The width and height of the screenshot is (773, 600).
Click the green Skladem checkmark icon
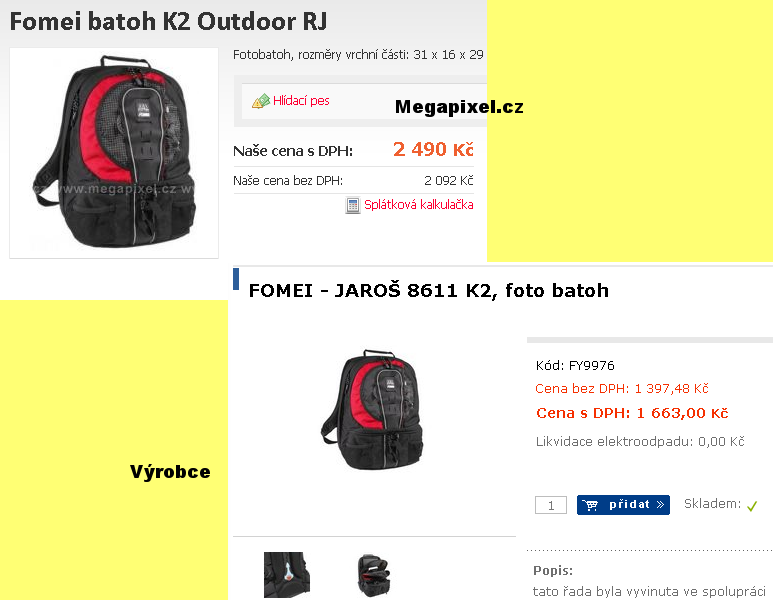point(752,506)
